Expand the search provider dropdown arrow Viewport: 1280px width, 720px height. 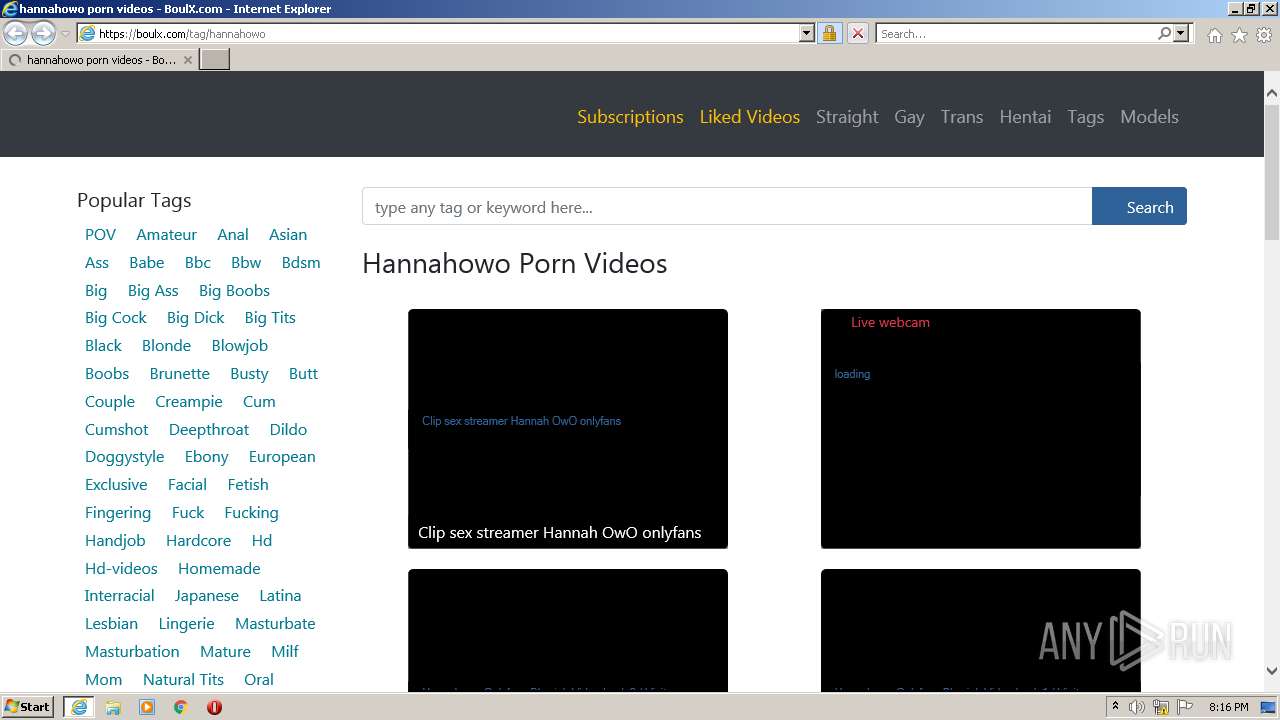[x=1181, y=33]
